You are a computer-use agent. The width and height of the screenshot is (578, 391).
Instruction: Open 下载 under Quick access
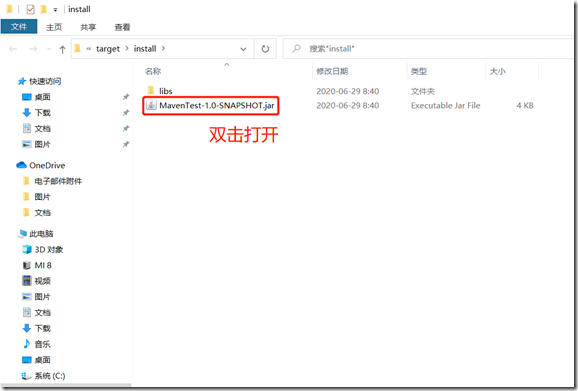[42, 113]
